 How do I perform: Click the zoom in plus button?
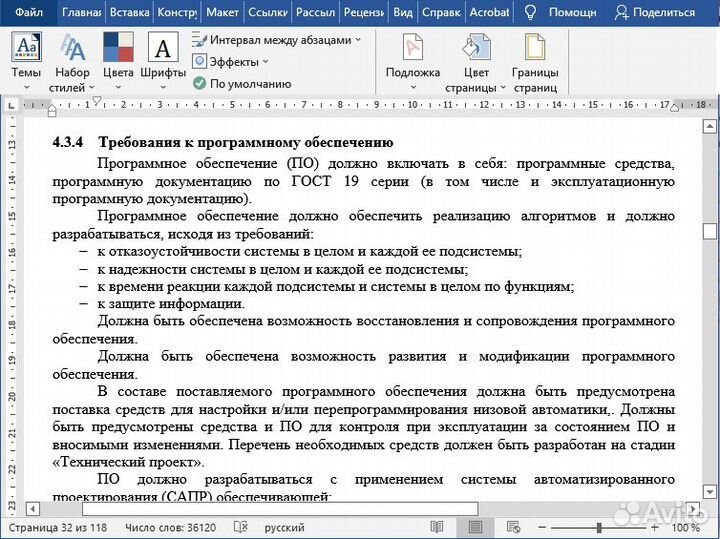point(655,528)
